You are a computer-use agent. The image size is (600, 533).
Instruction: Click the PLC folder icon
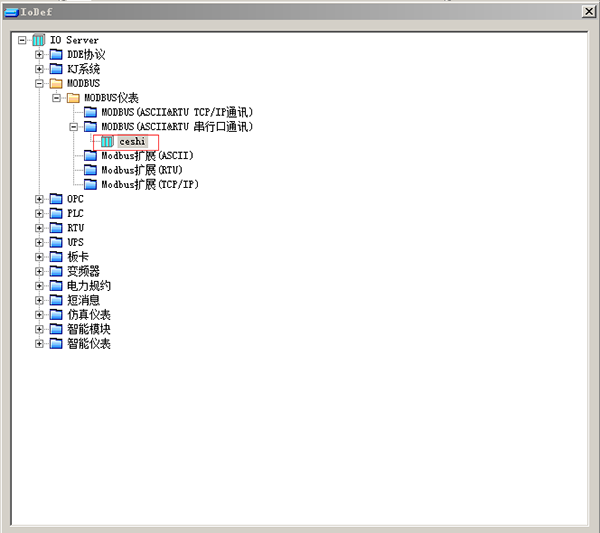tap(56, 214)
